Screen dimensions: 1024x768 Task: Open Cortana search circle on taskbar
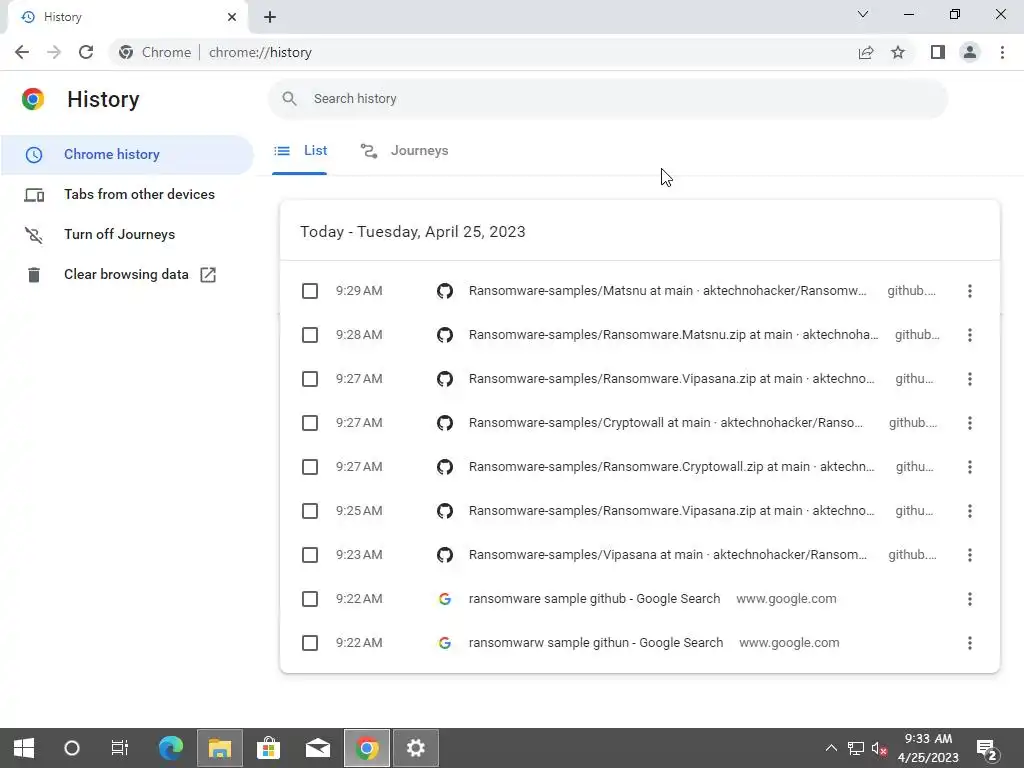72,748
